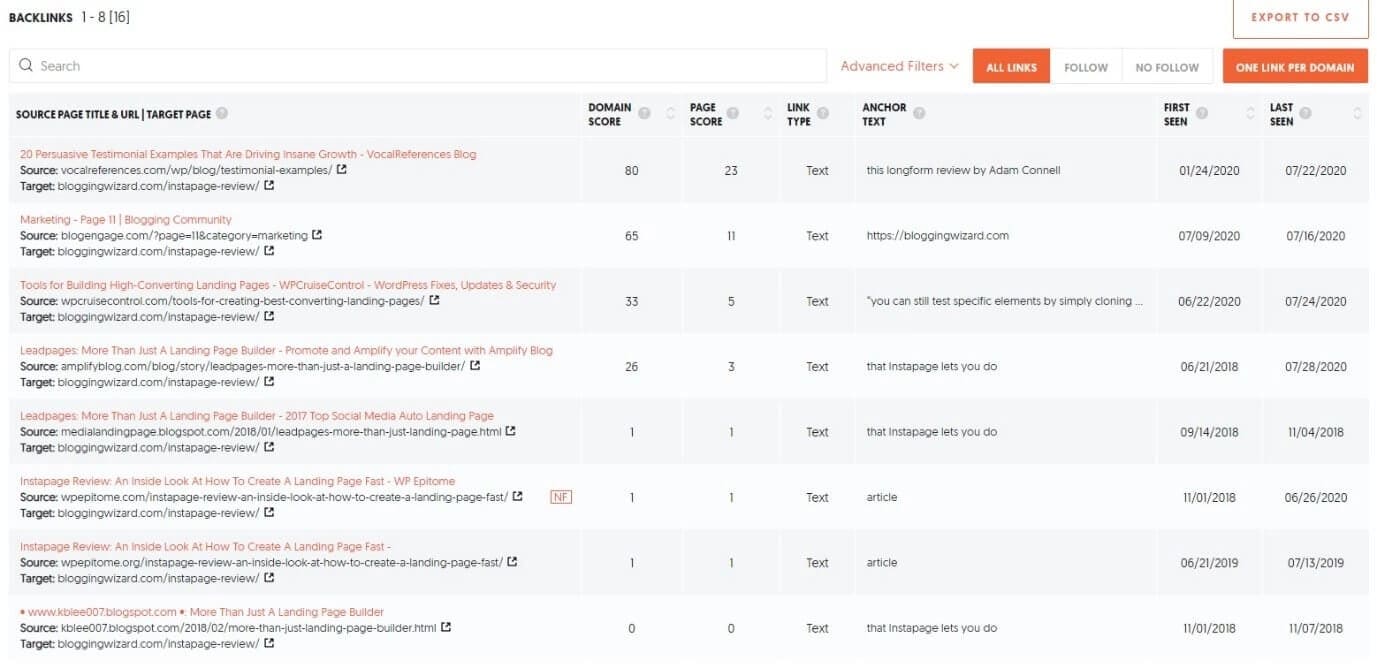Click domain score value 65
Image resolution: width=1377 pixels, height=668 pixels.
pyautogui.click(x=631, y=236)
